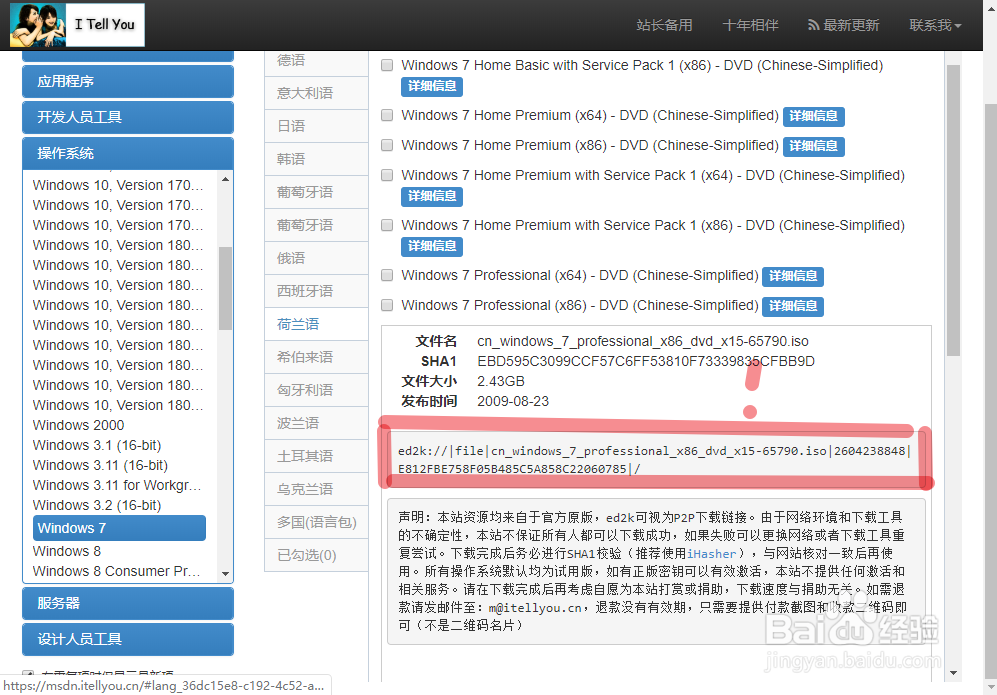
Task: Click the 十年相伴 navigation link
Action: pos(750,24)
